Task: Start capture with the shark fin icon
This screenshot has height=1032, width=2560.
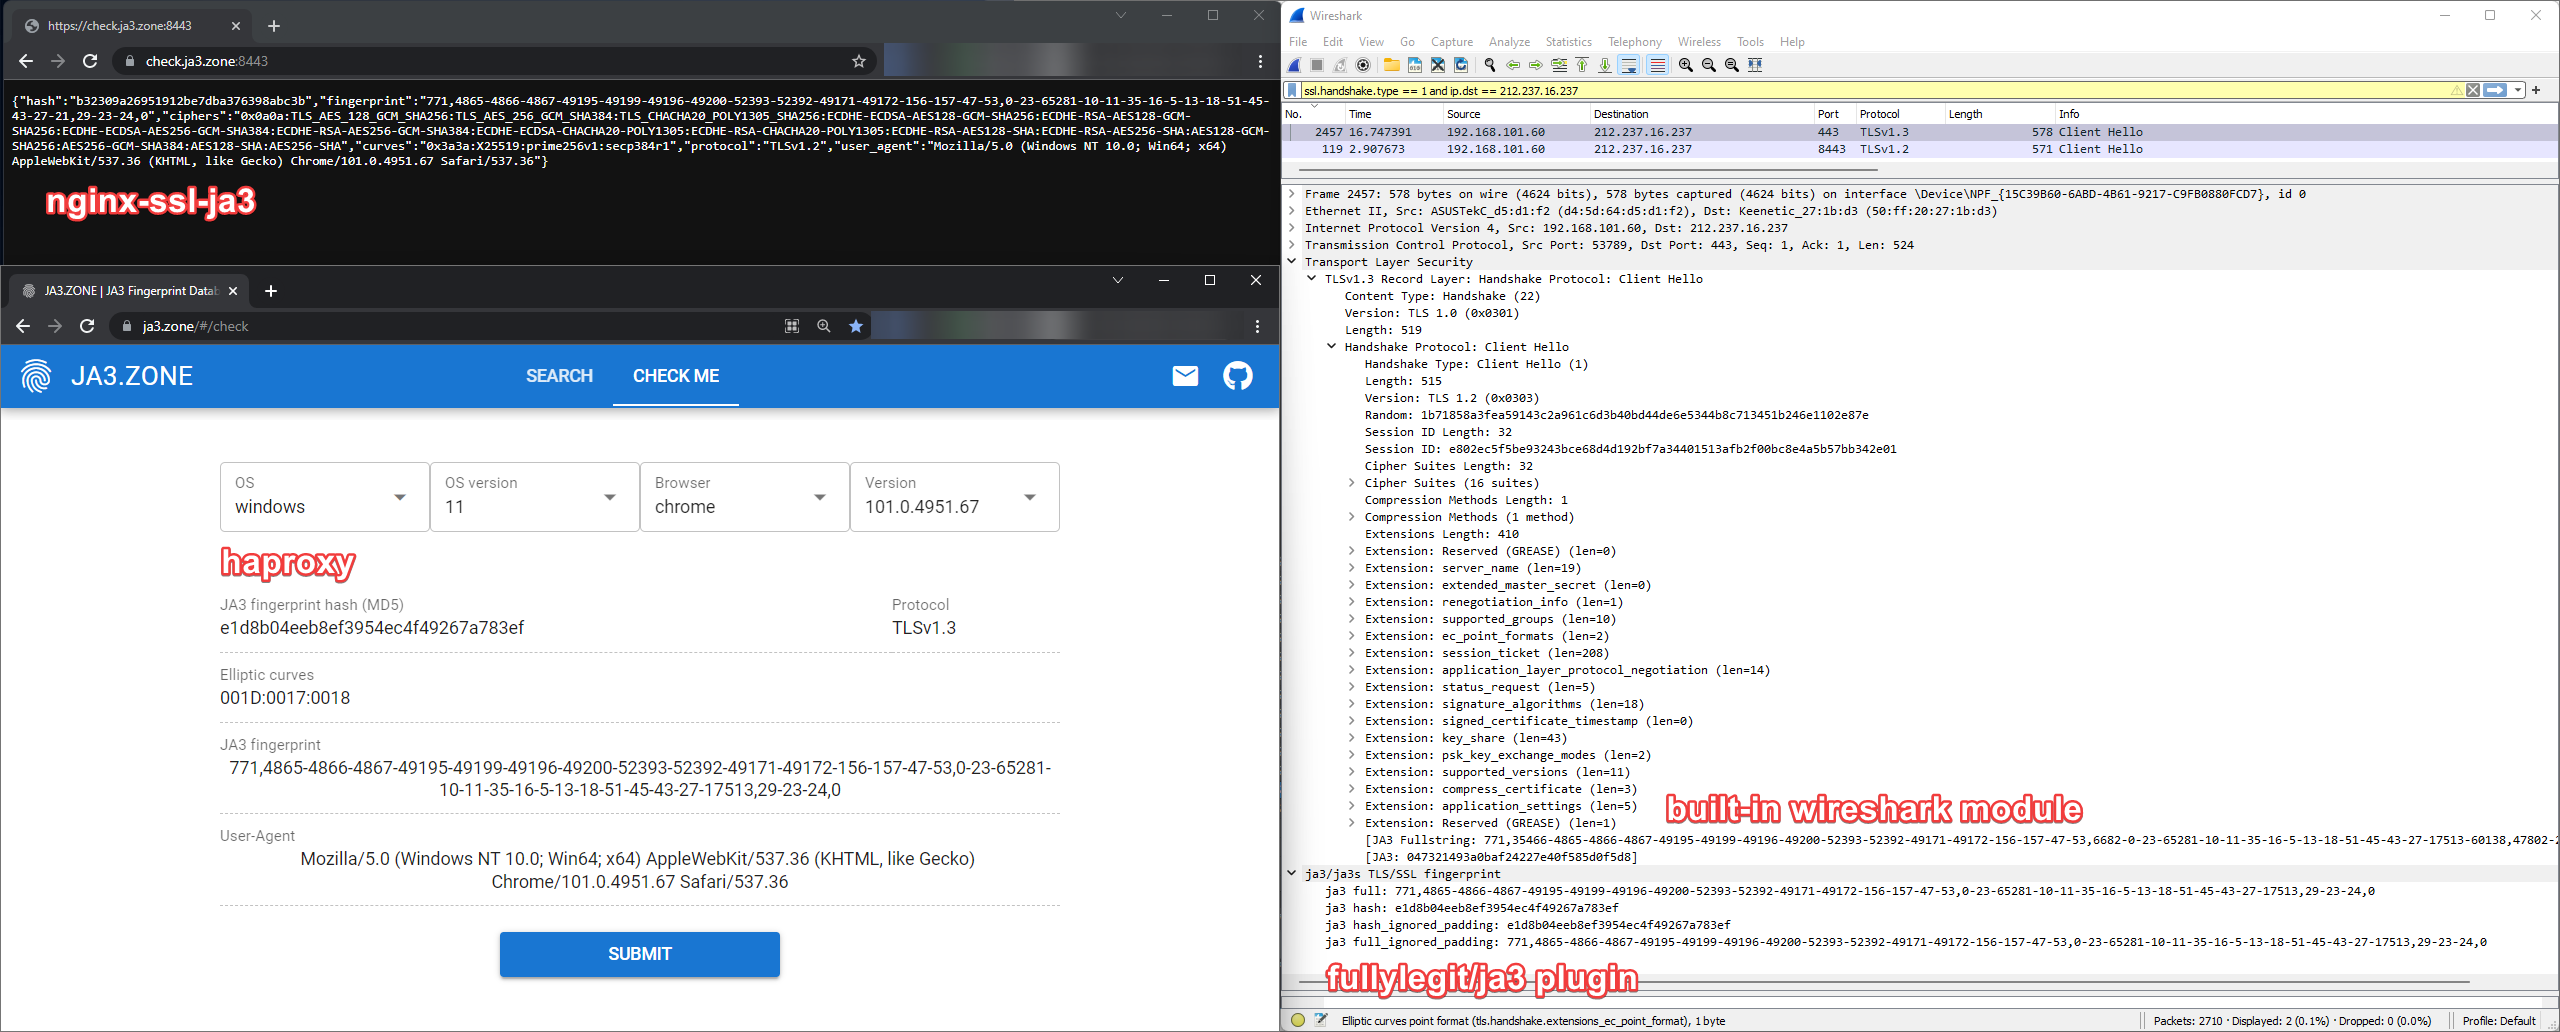Action: (1294, 65)
